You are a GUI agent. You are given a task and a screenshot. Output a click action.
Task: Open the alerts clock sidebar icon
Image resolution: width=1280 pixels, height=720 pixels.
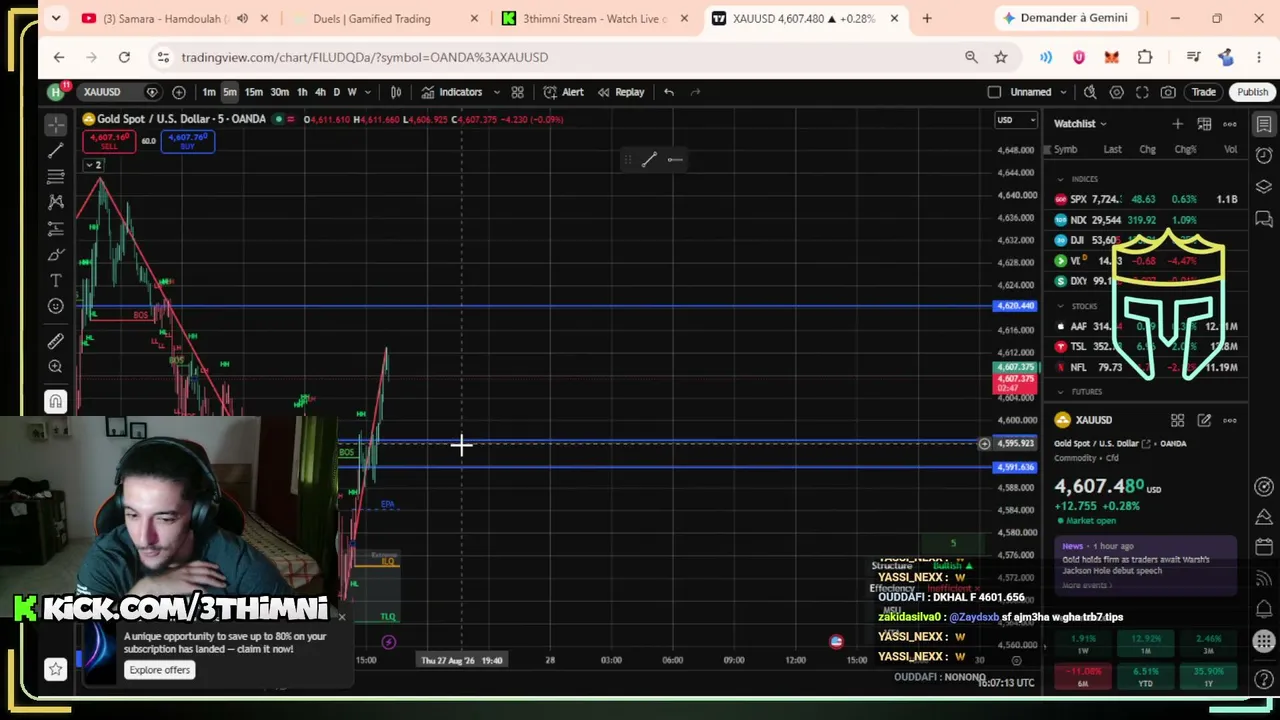(x=1264, y=155)
